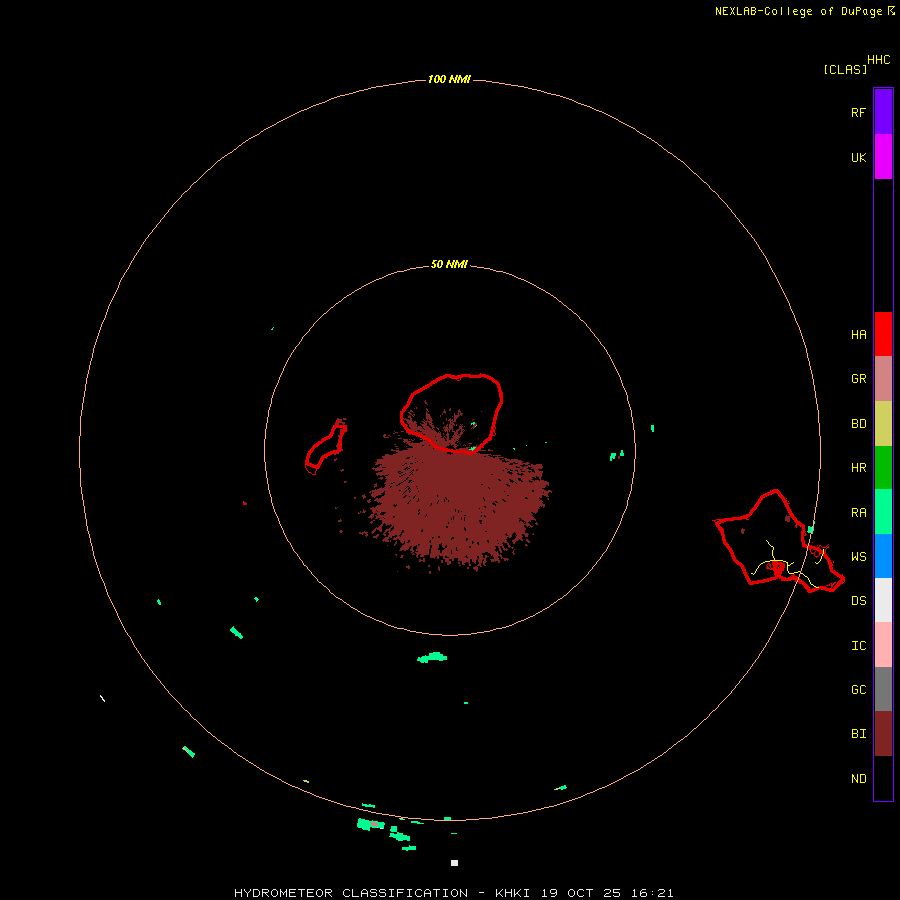Click the ND black legend swatch
Viewport: 900px width, 900px height.
point(883,778)
